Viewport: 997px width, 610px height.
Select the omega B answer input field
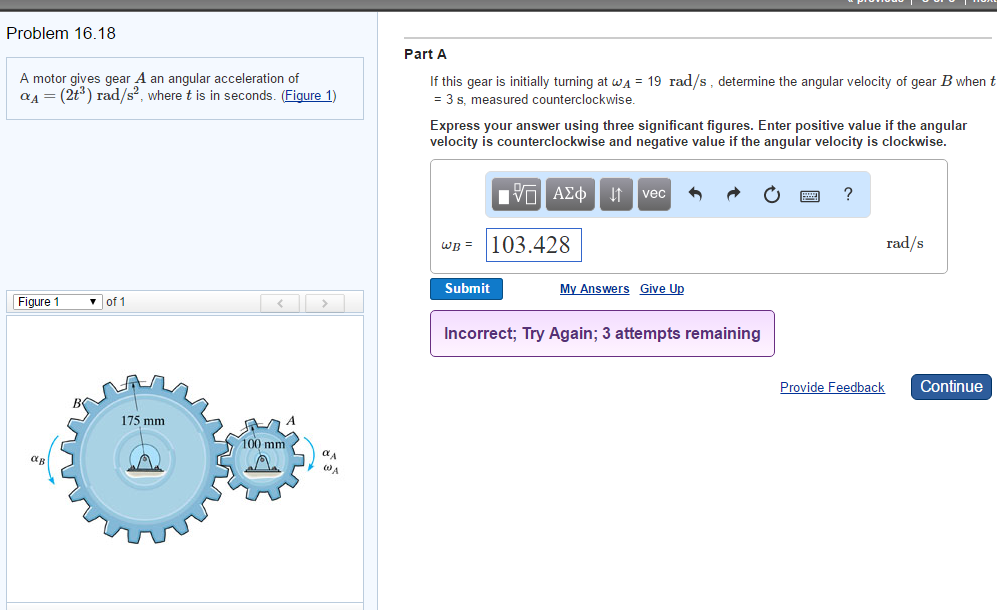coord(533,244)
